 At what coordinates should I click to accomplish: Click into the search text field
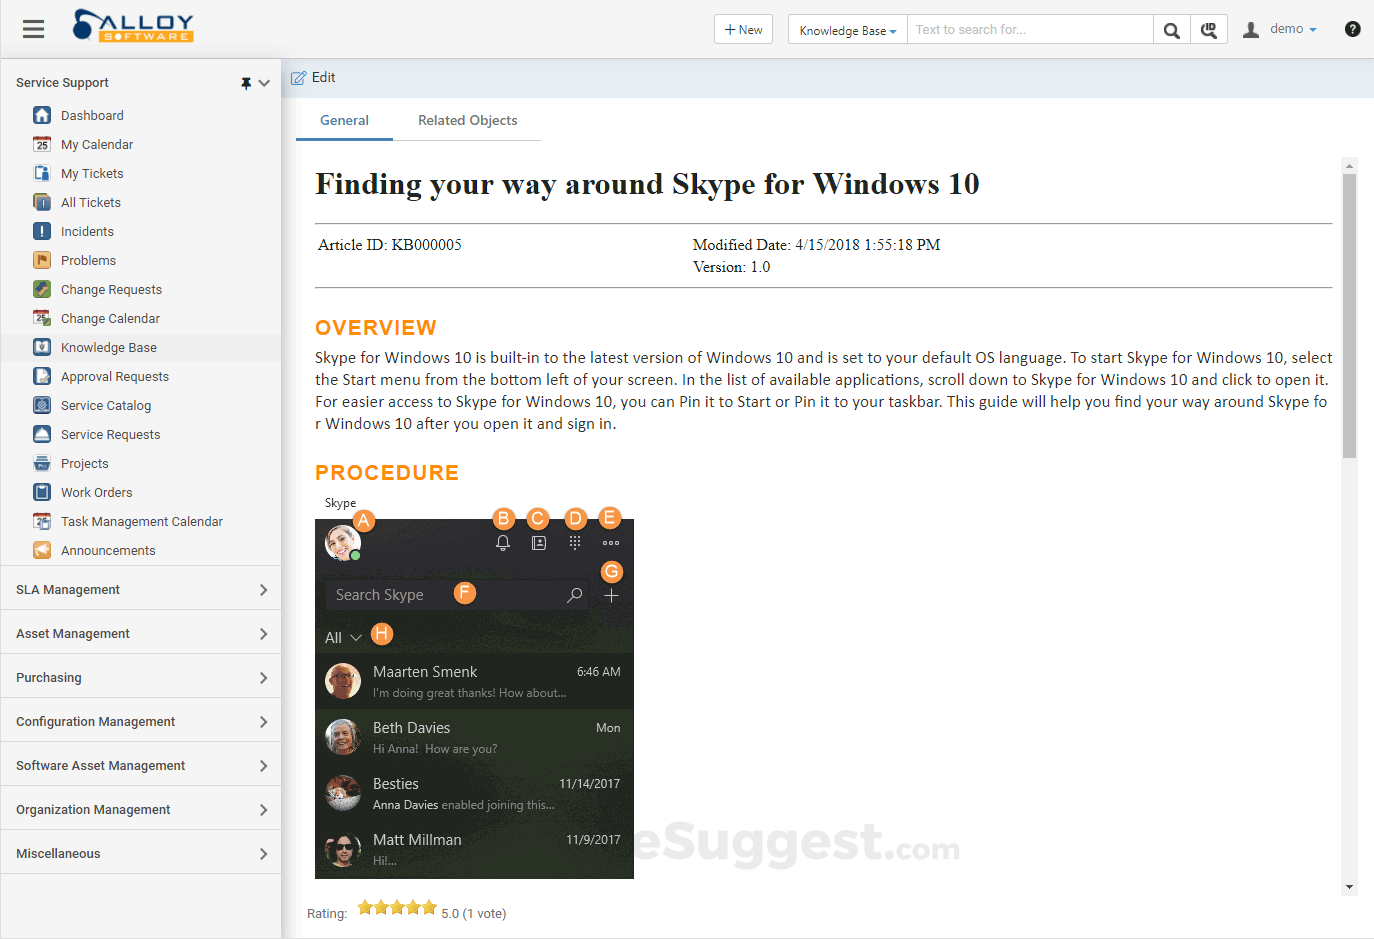1030,30
